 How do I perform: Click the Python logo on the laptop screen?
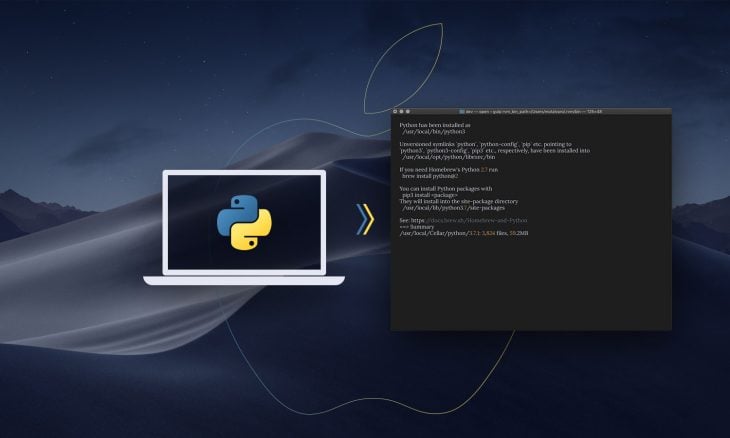(244, 222)
